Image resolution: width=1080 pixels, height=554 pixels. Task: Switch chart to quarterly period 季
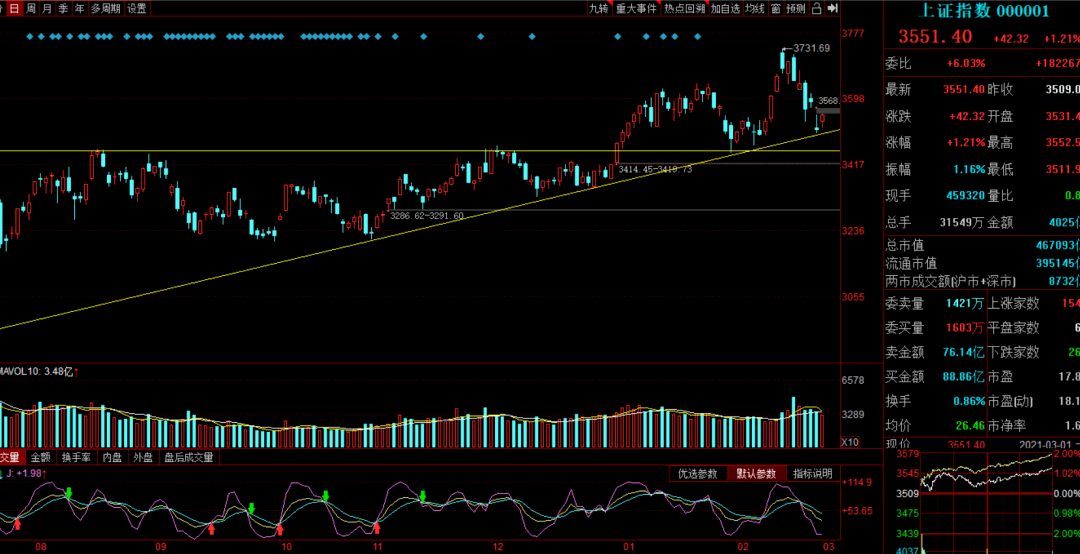pyautogui.click(x=63, y=8)
